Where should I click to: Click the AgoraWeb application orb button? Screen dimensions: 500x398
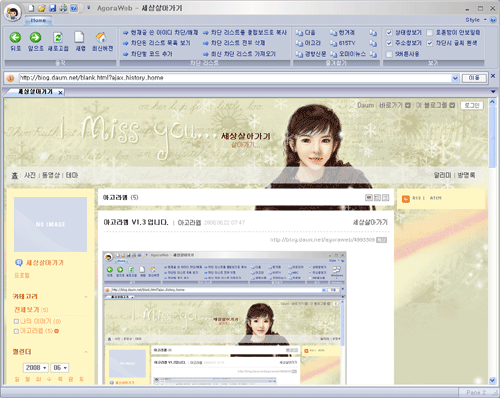13,12
